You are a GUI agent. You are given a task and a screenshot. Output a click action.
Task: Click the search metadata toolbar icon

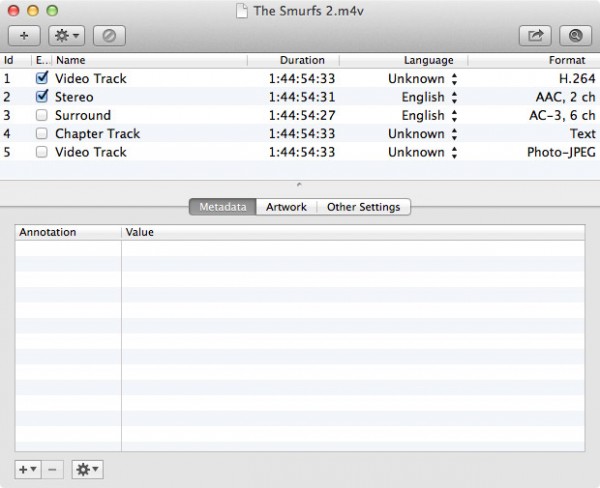(x=576, y=36)
